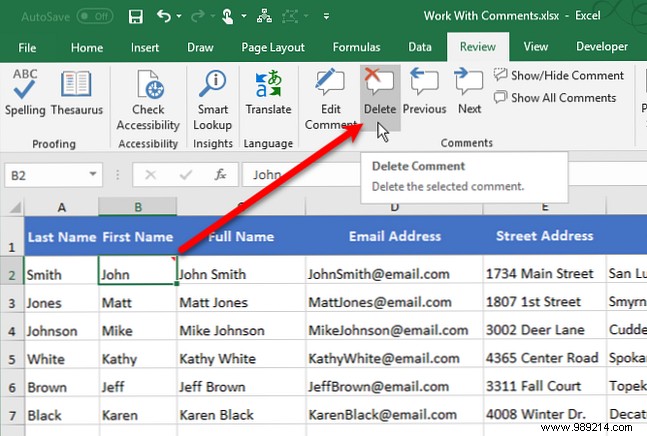This screenshot has height=436, width=647.
Task: Click the Email Address header cell
Action: pos(394,236)
